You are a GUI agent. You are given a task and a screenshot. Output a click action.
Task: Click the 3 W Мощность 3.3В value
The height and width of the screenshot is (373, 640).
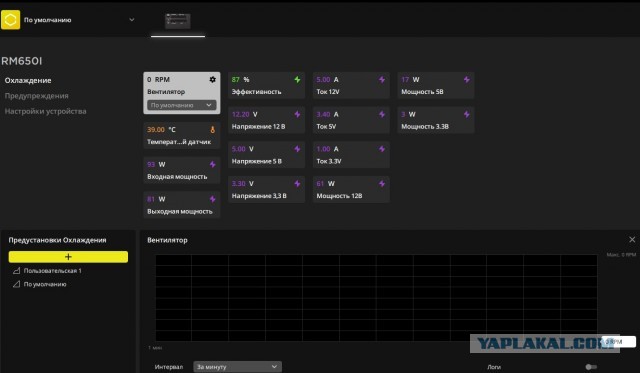409,114
